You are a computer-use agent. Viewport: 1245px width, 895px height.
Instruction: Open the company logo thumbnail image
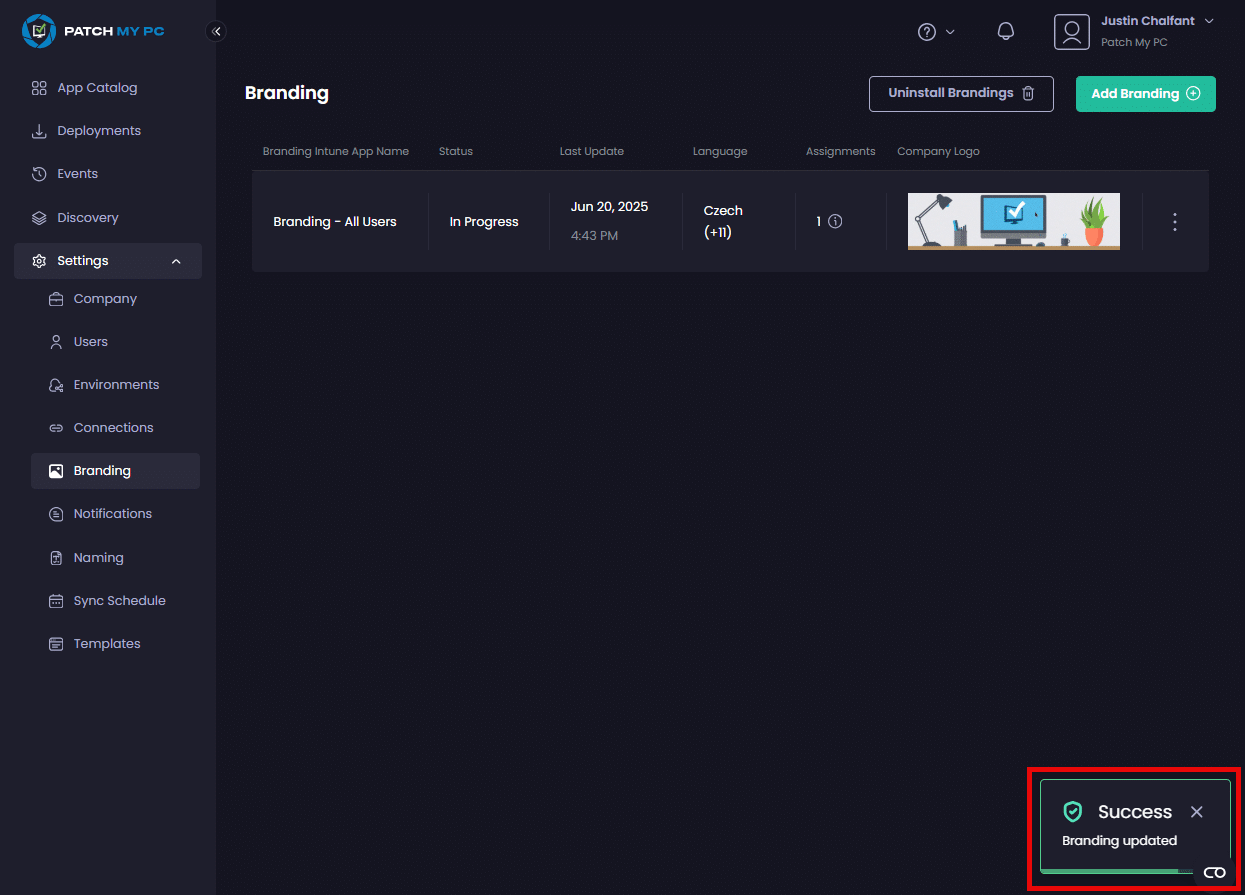(x=1013, y=221)
